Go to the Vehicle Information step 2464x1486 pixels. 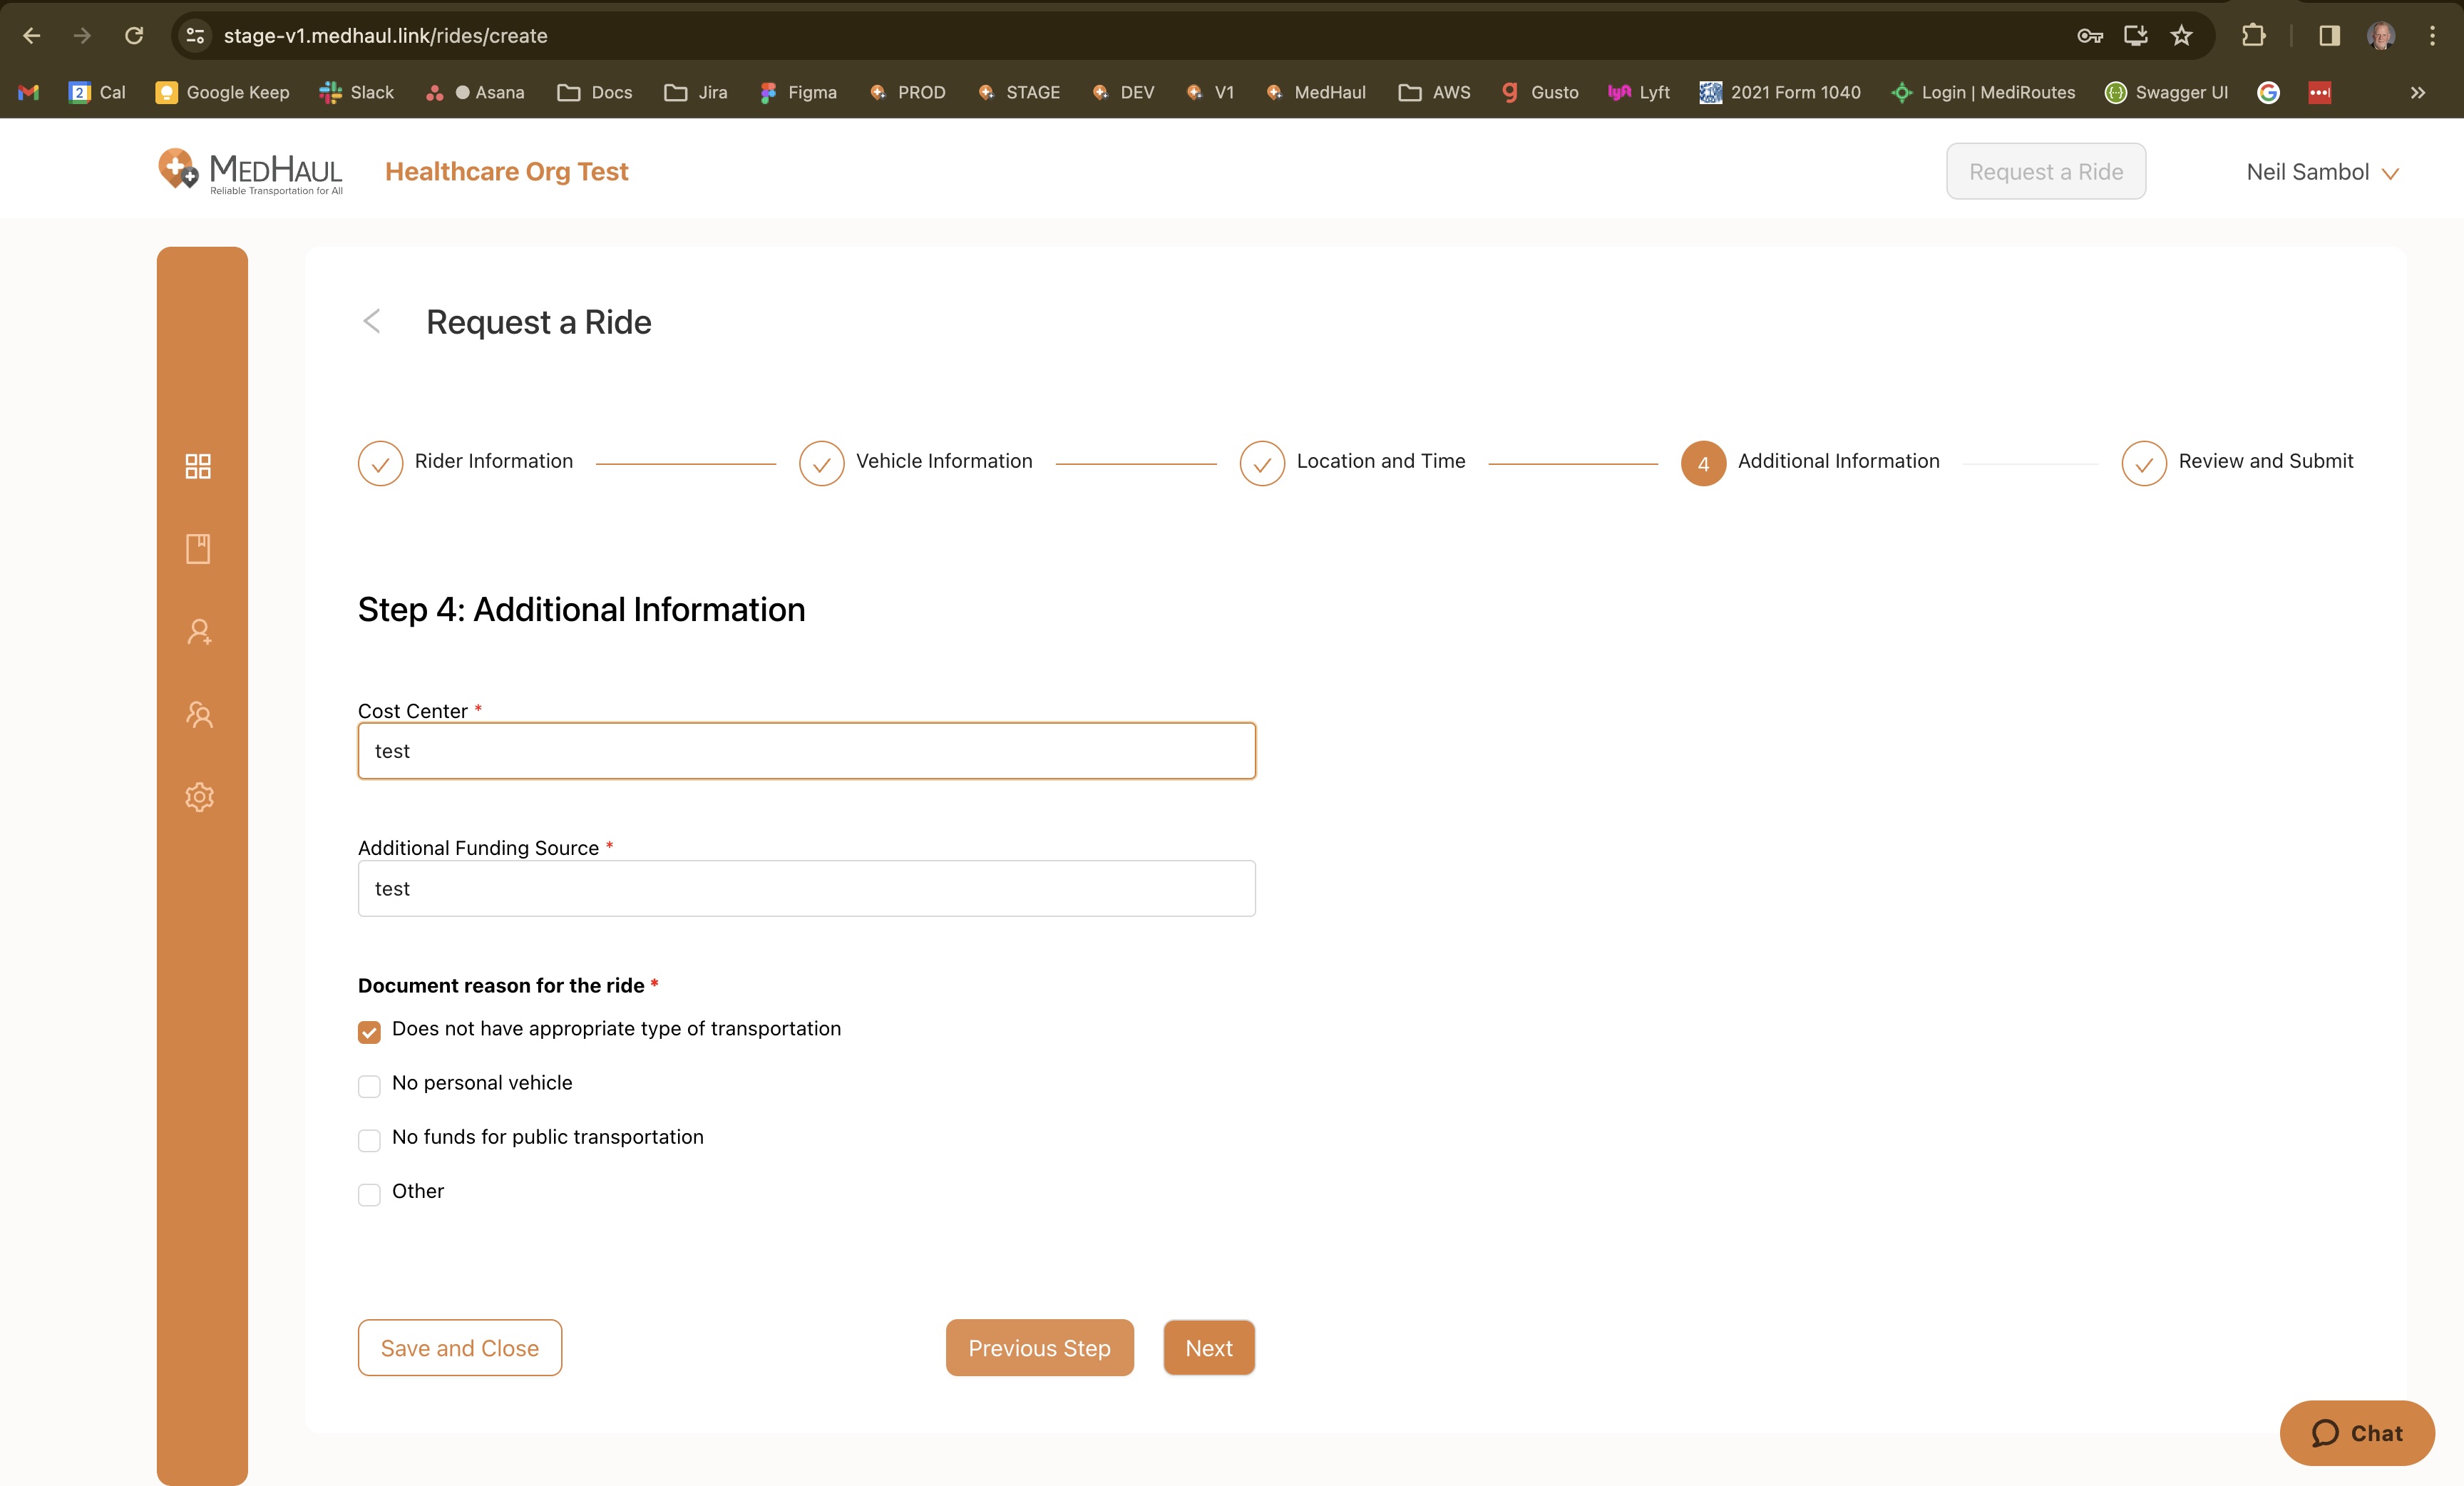click(x=916, y=463)
